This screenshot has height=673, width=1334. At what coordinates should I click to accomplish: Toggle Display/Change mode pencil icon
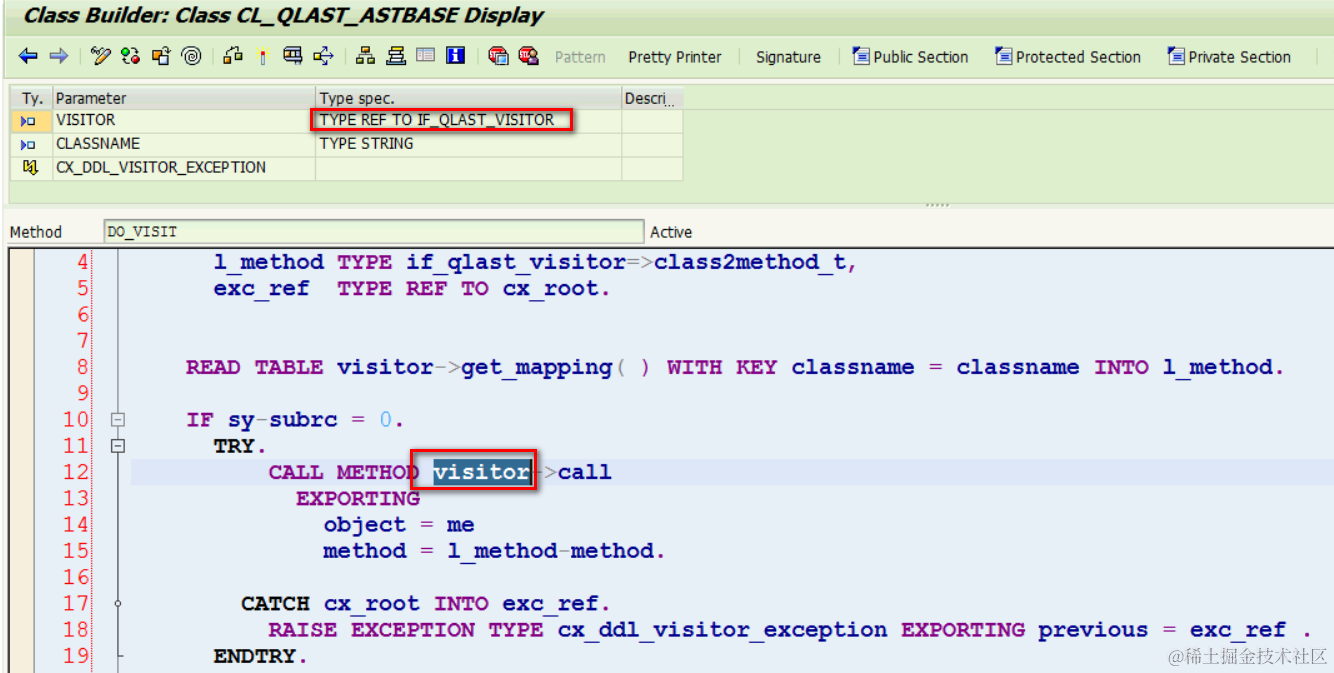[100, 56]
